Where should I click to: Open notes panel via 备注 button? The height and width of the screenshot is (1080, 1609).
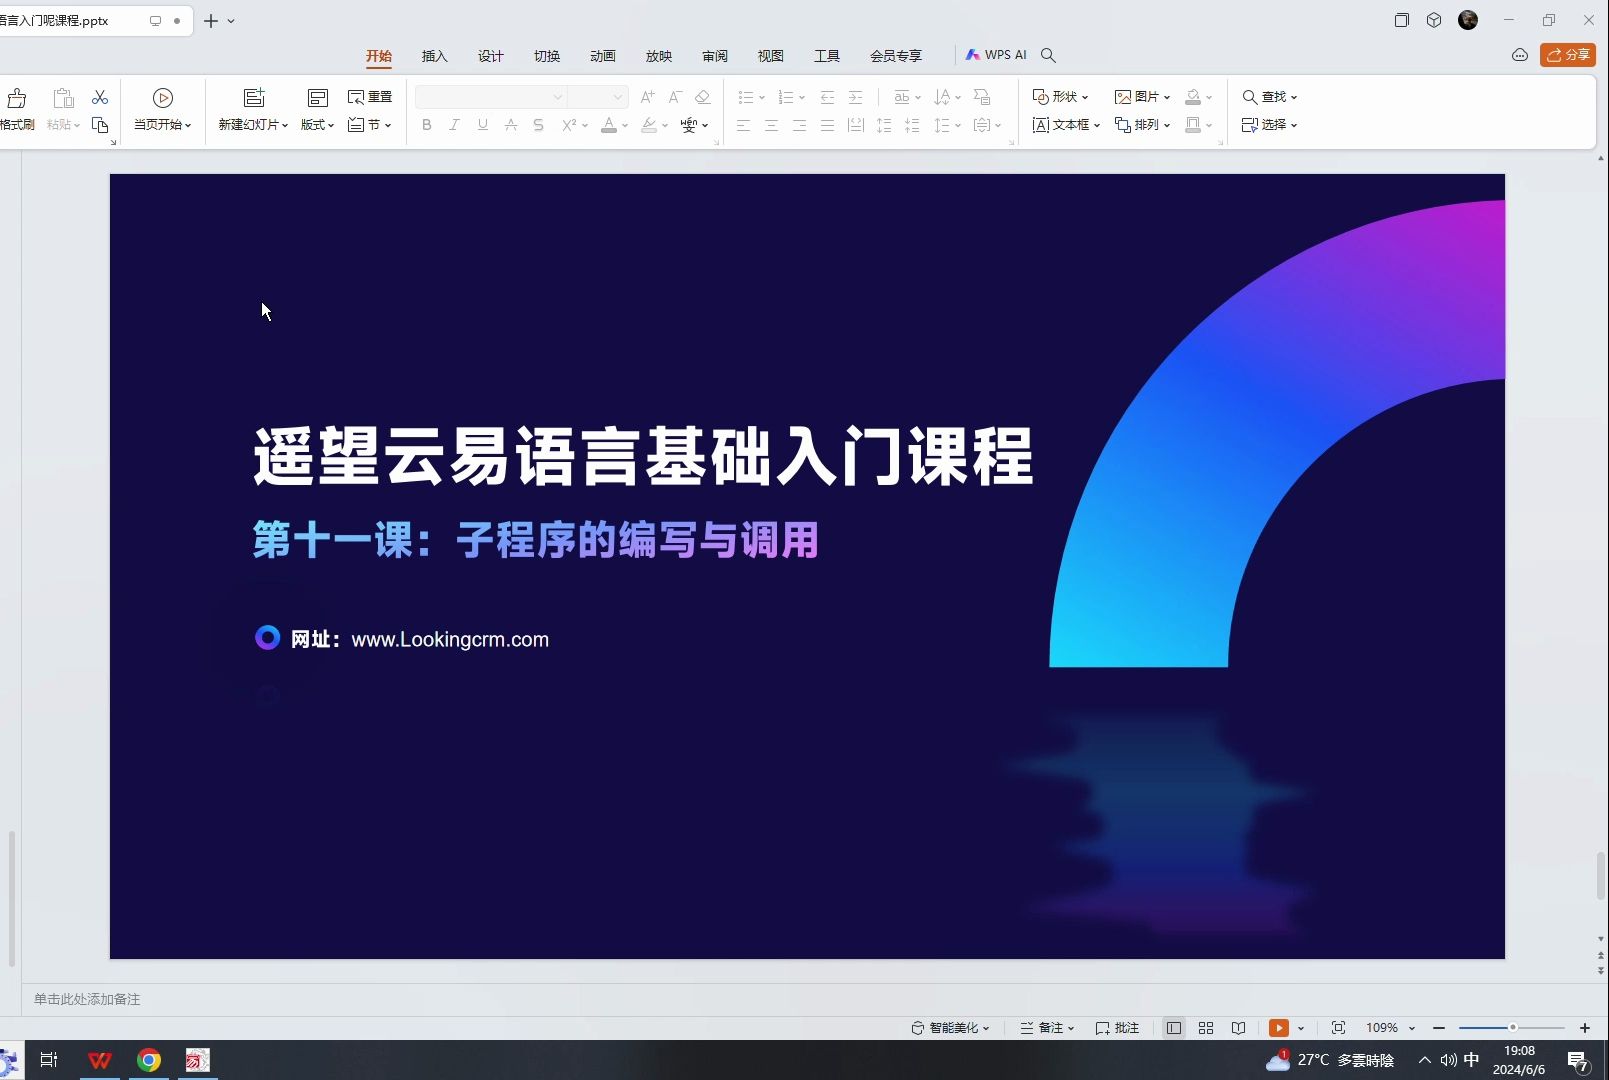click(x=1047, y=1027)
